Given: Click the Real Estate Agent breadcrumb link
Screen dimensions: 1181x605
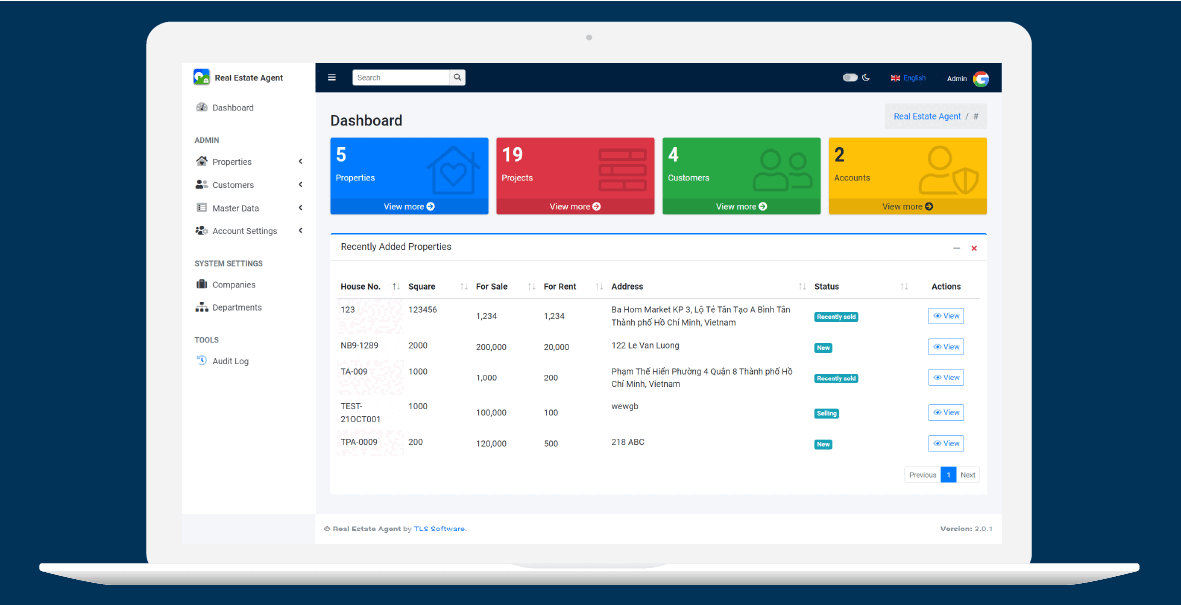Looking at the screenshot, I should pyautogui.click(x=927, y=116).
